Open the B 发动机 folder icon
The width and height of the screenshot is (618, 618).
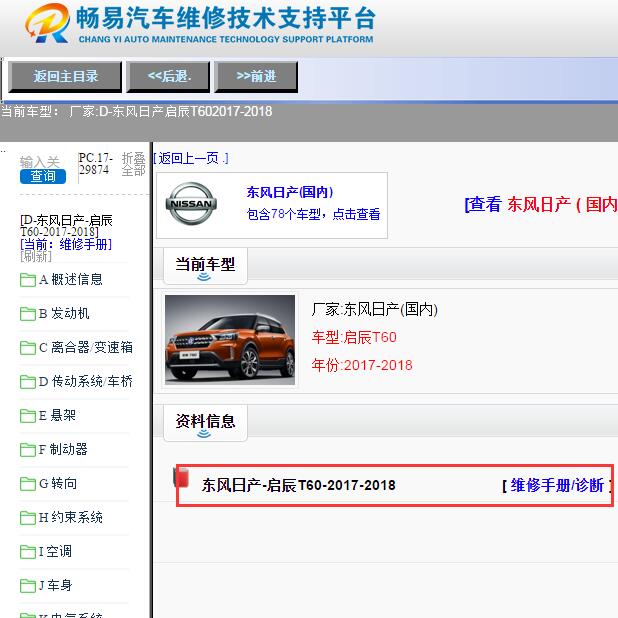click(x=28, y=314)
